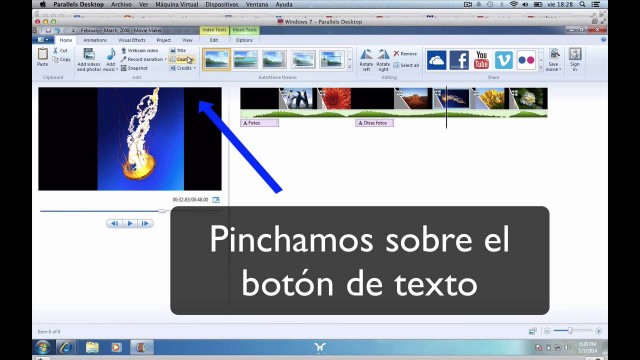Select the "Otras fotos" caption item
Screen dimensions: 640x360
[x=374, y=123]
